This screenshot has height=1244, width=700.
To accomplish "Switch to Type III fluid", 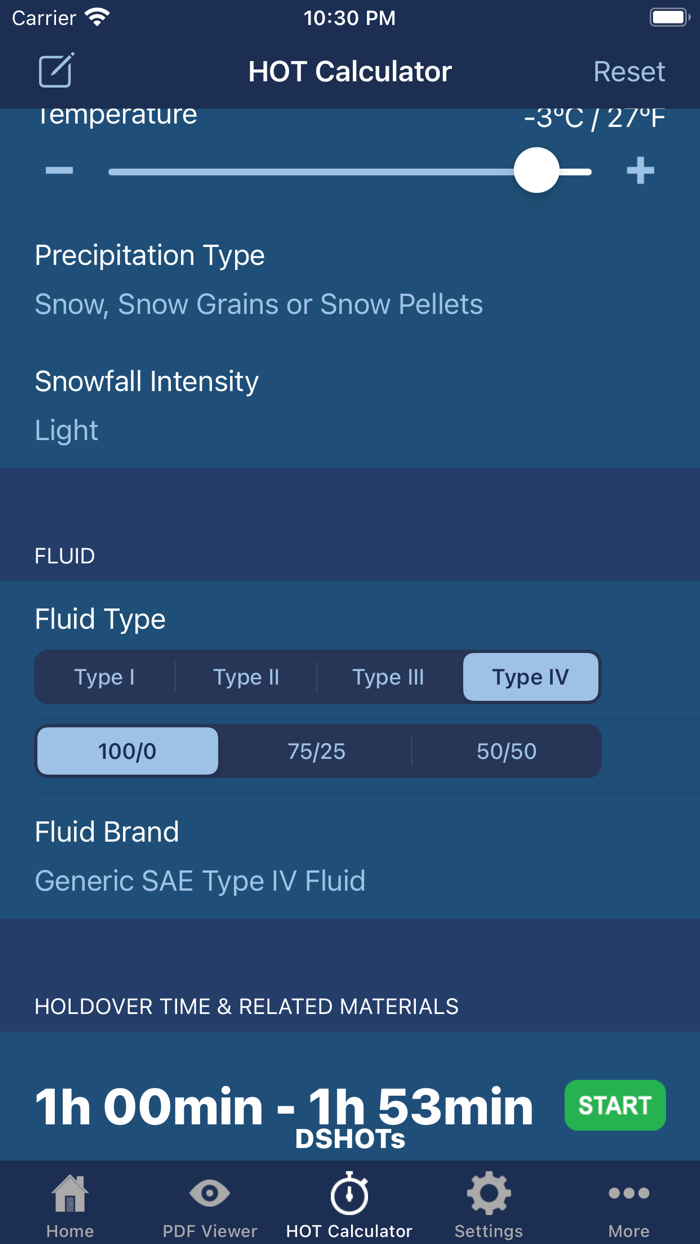I will click(388, 677).
